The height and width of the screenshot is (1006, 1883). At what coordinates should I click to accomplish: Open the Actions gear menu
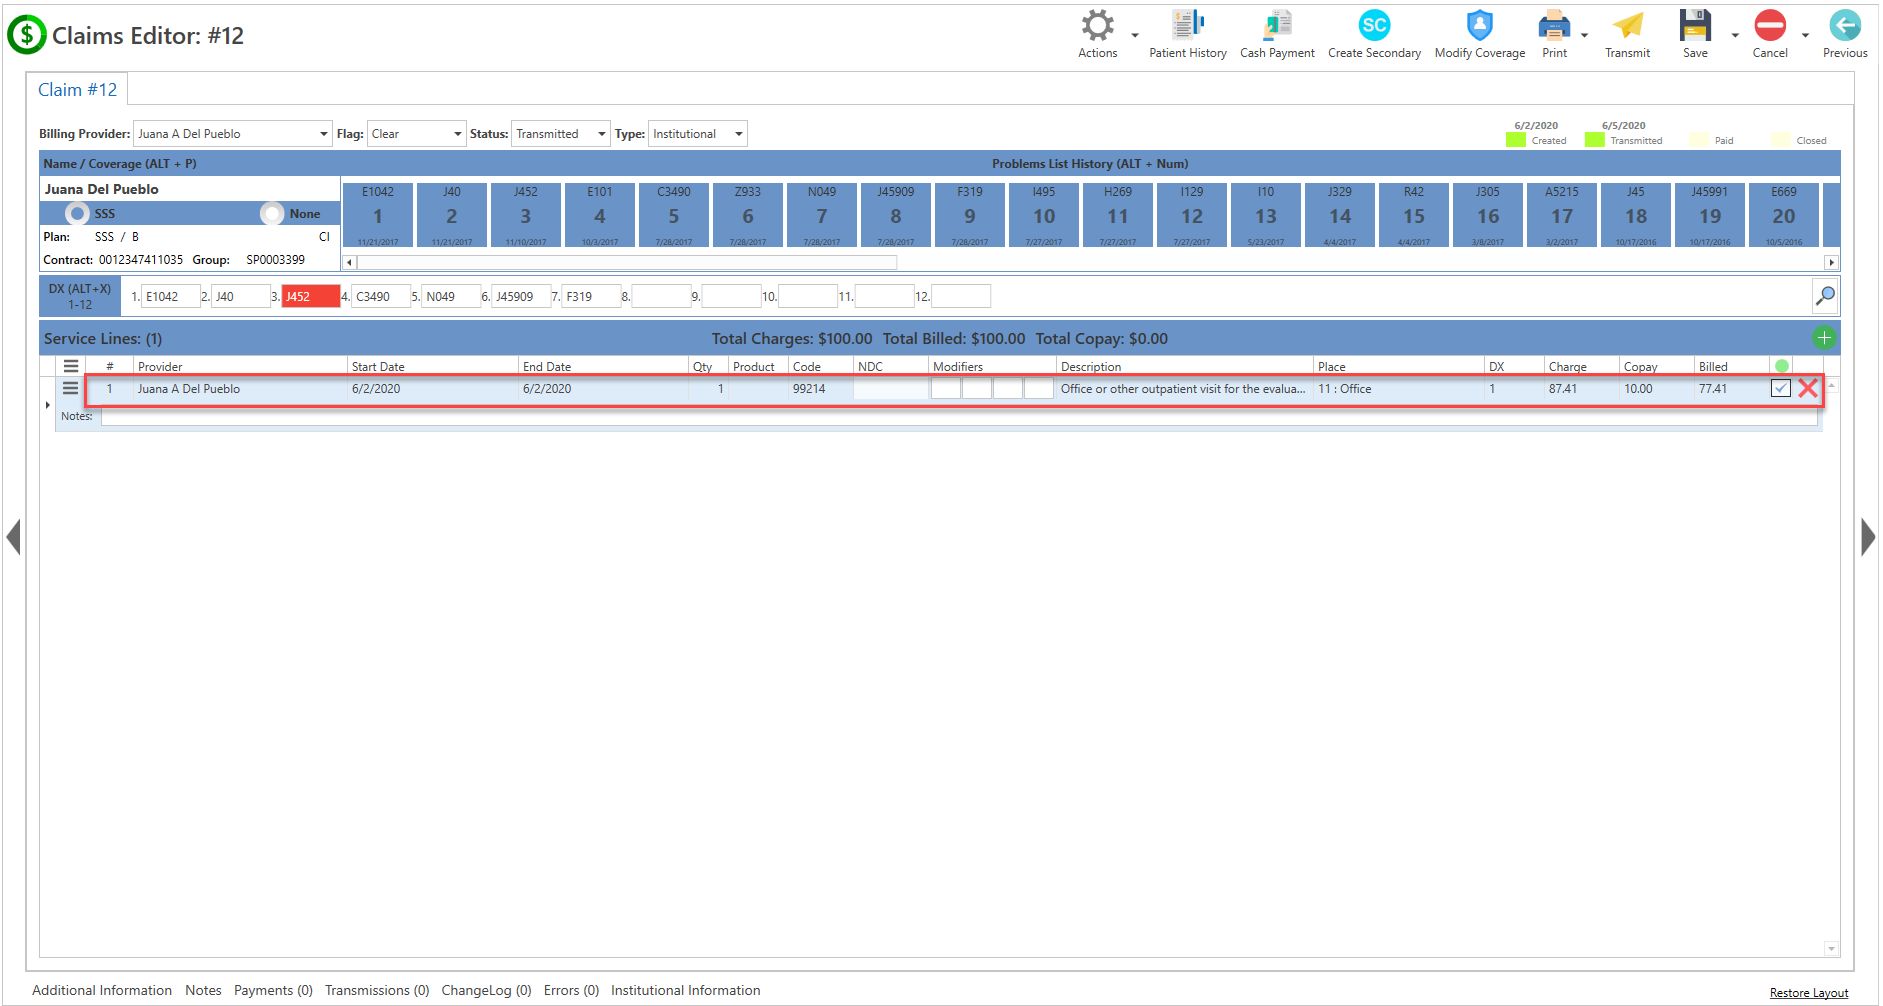pyautogui.click(x=1097, y=35)
